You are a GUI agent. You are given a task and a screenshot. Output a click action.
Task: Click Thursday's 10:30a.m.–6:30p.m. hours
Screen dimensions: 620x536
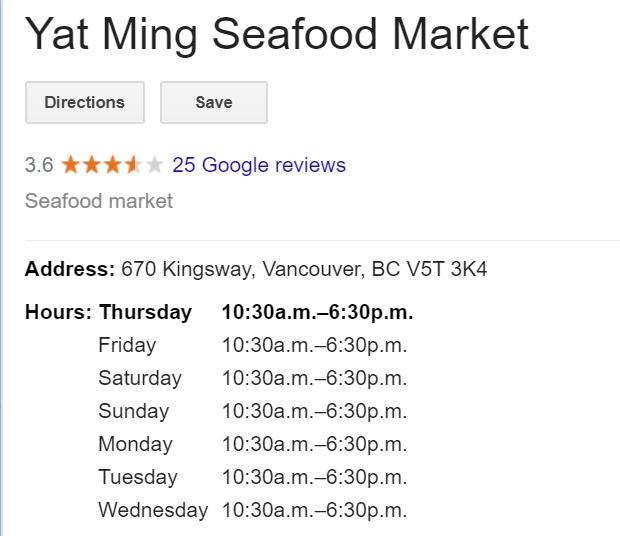pos(317,312)
